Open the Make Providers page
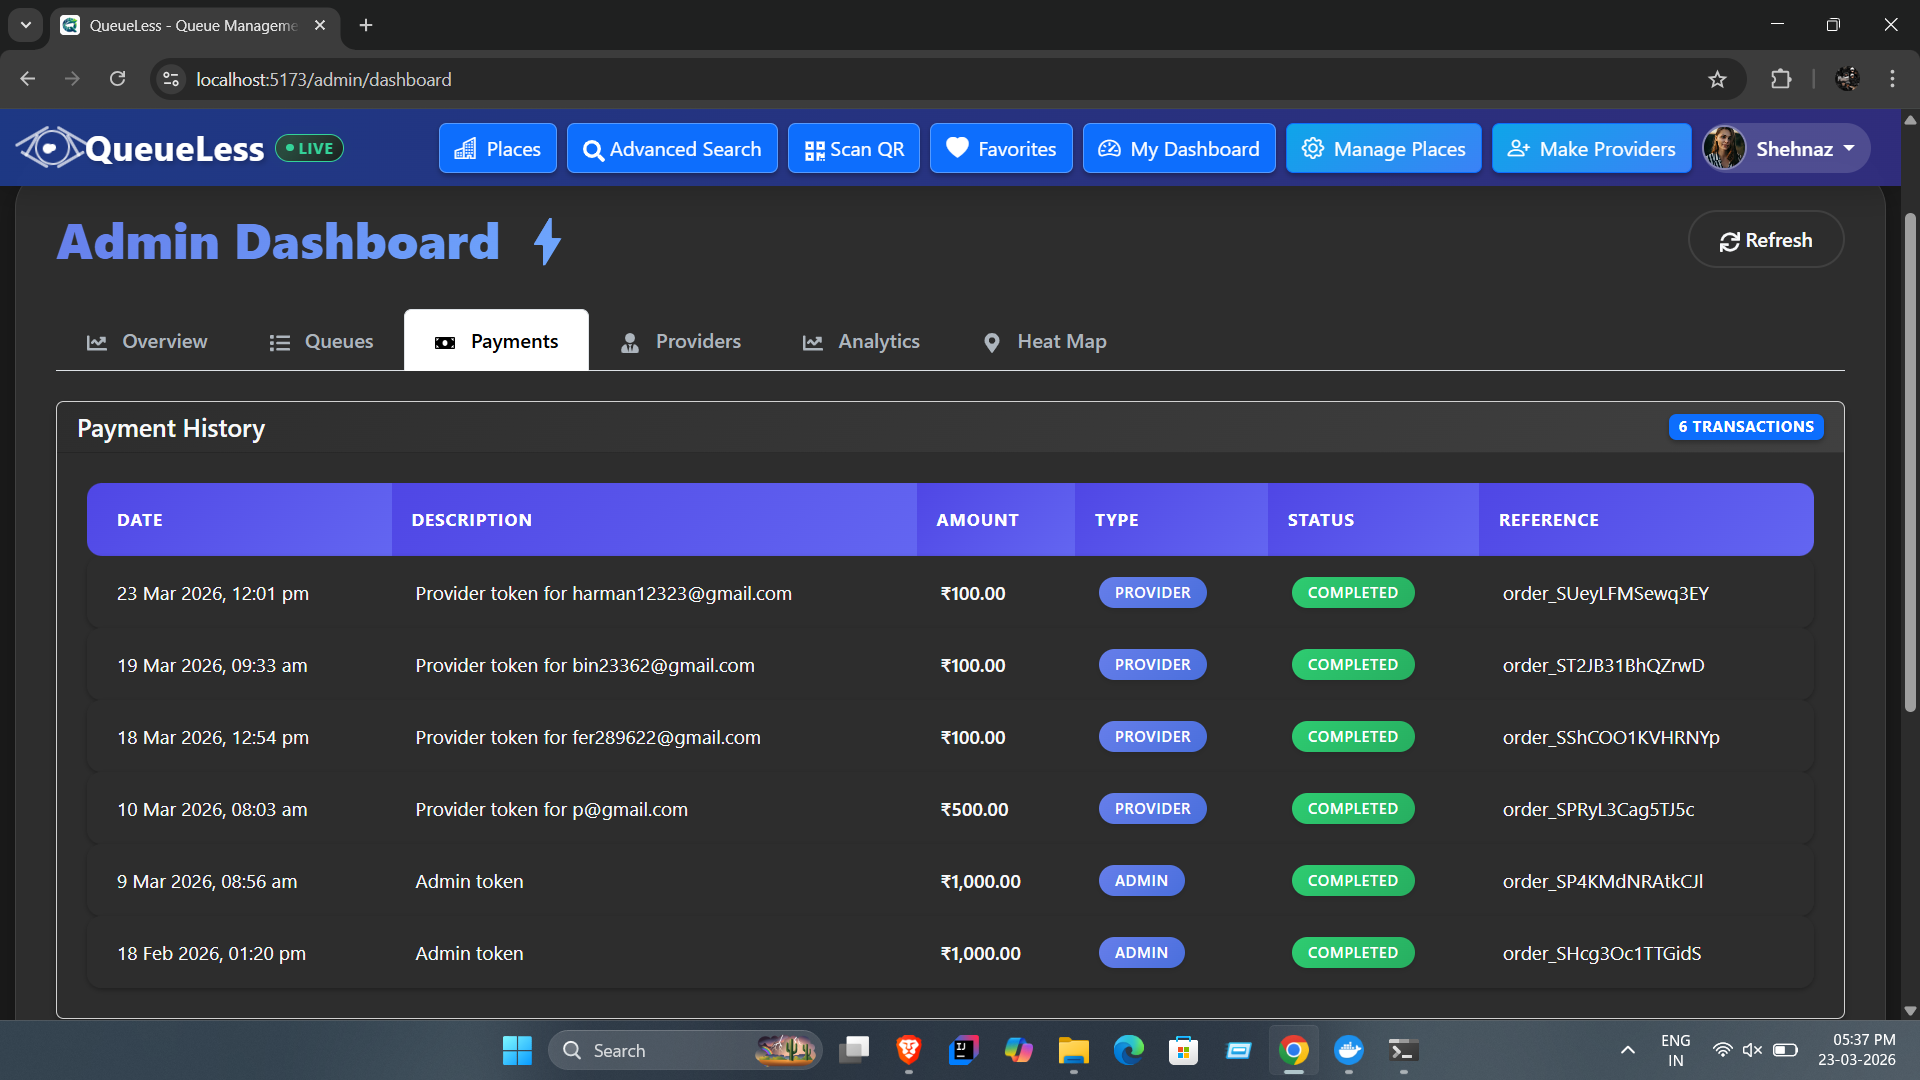Viewport: 1920px width, 1080px height. tap(1591, 148)
